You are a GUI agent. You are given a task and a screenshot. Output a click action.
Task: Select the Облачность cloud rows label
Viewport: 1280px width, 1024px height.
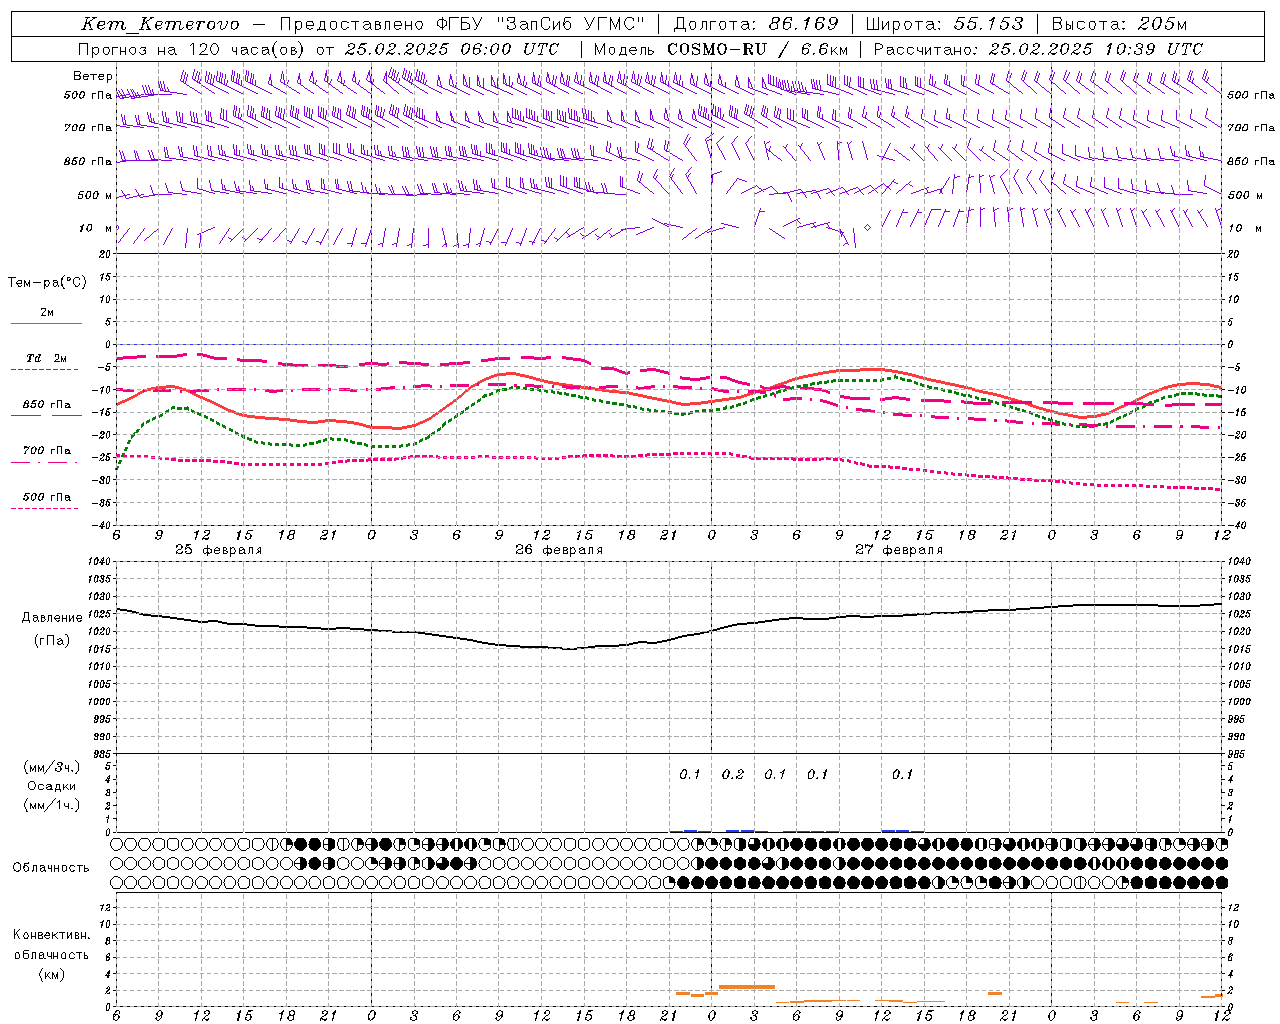tap(51, 868)
